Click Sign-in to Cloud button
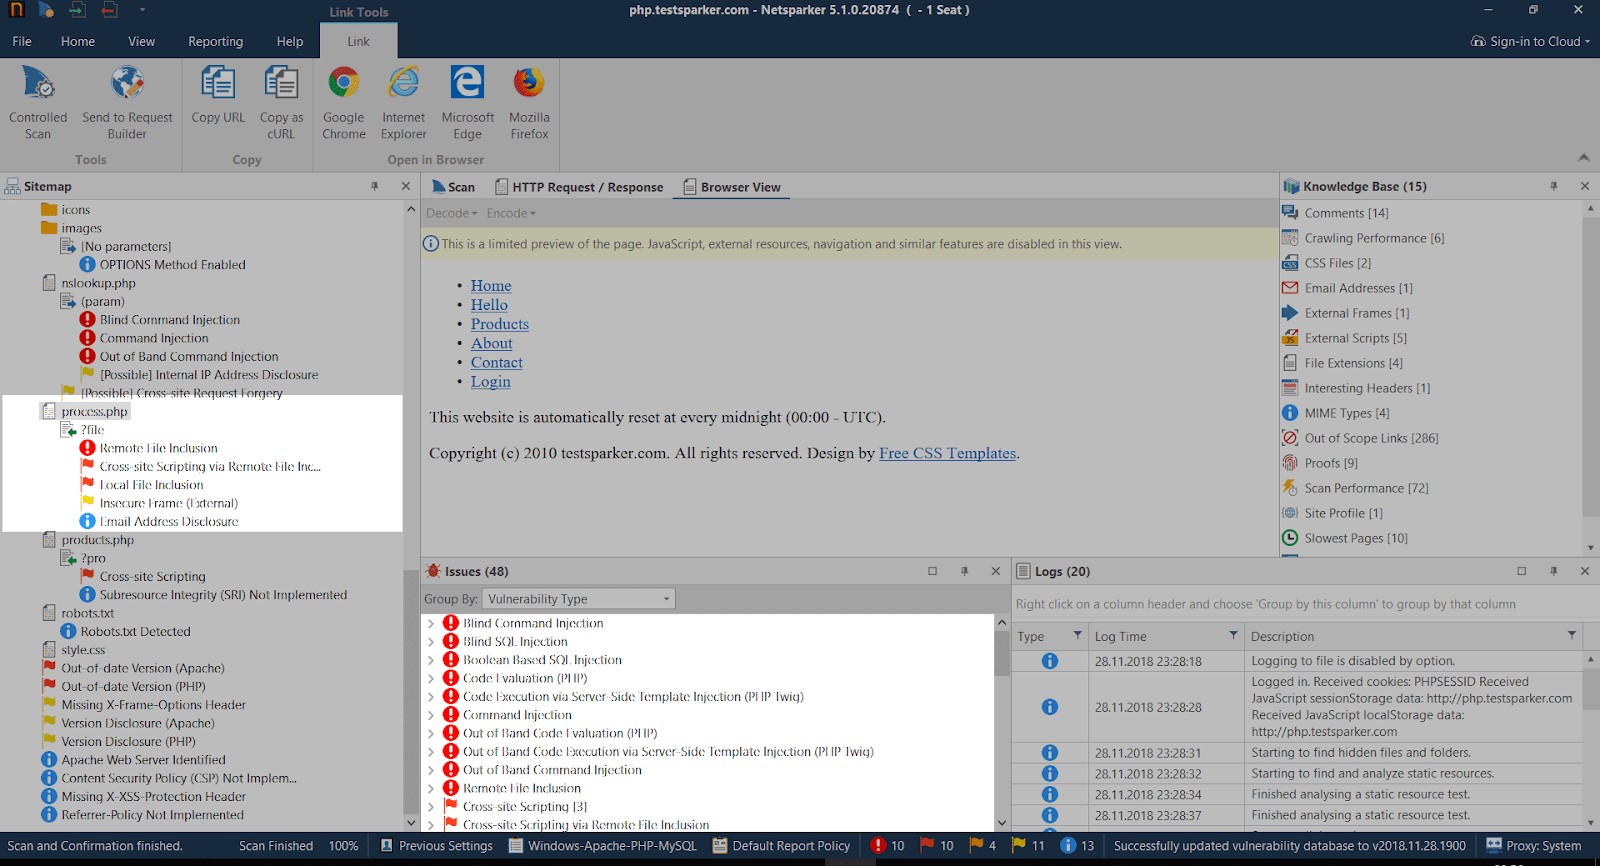Viewport: 1600px width, 866px height. (x=1530, y=41)
